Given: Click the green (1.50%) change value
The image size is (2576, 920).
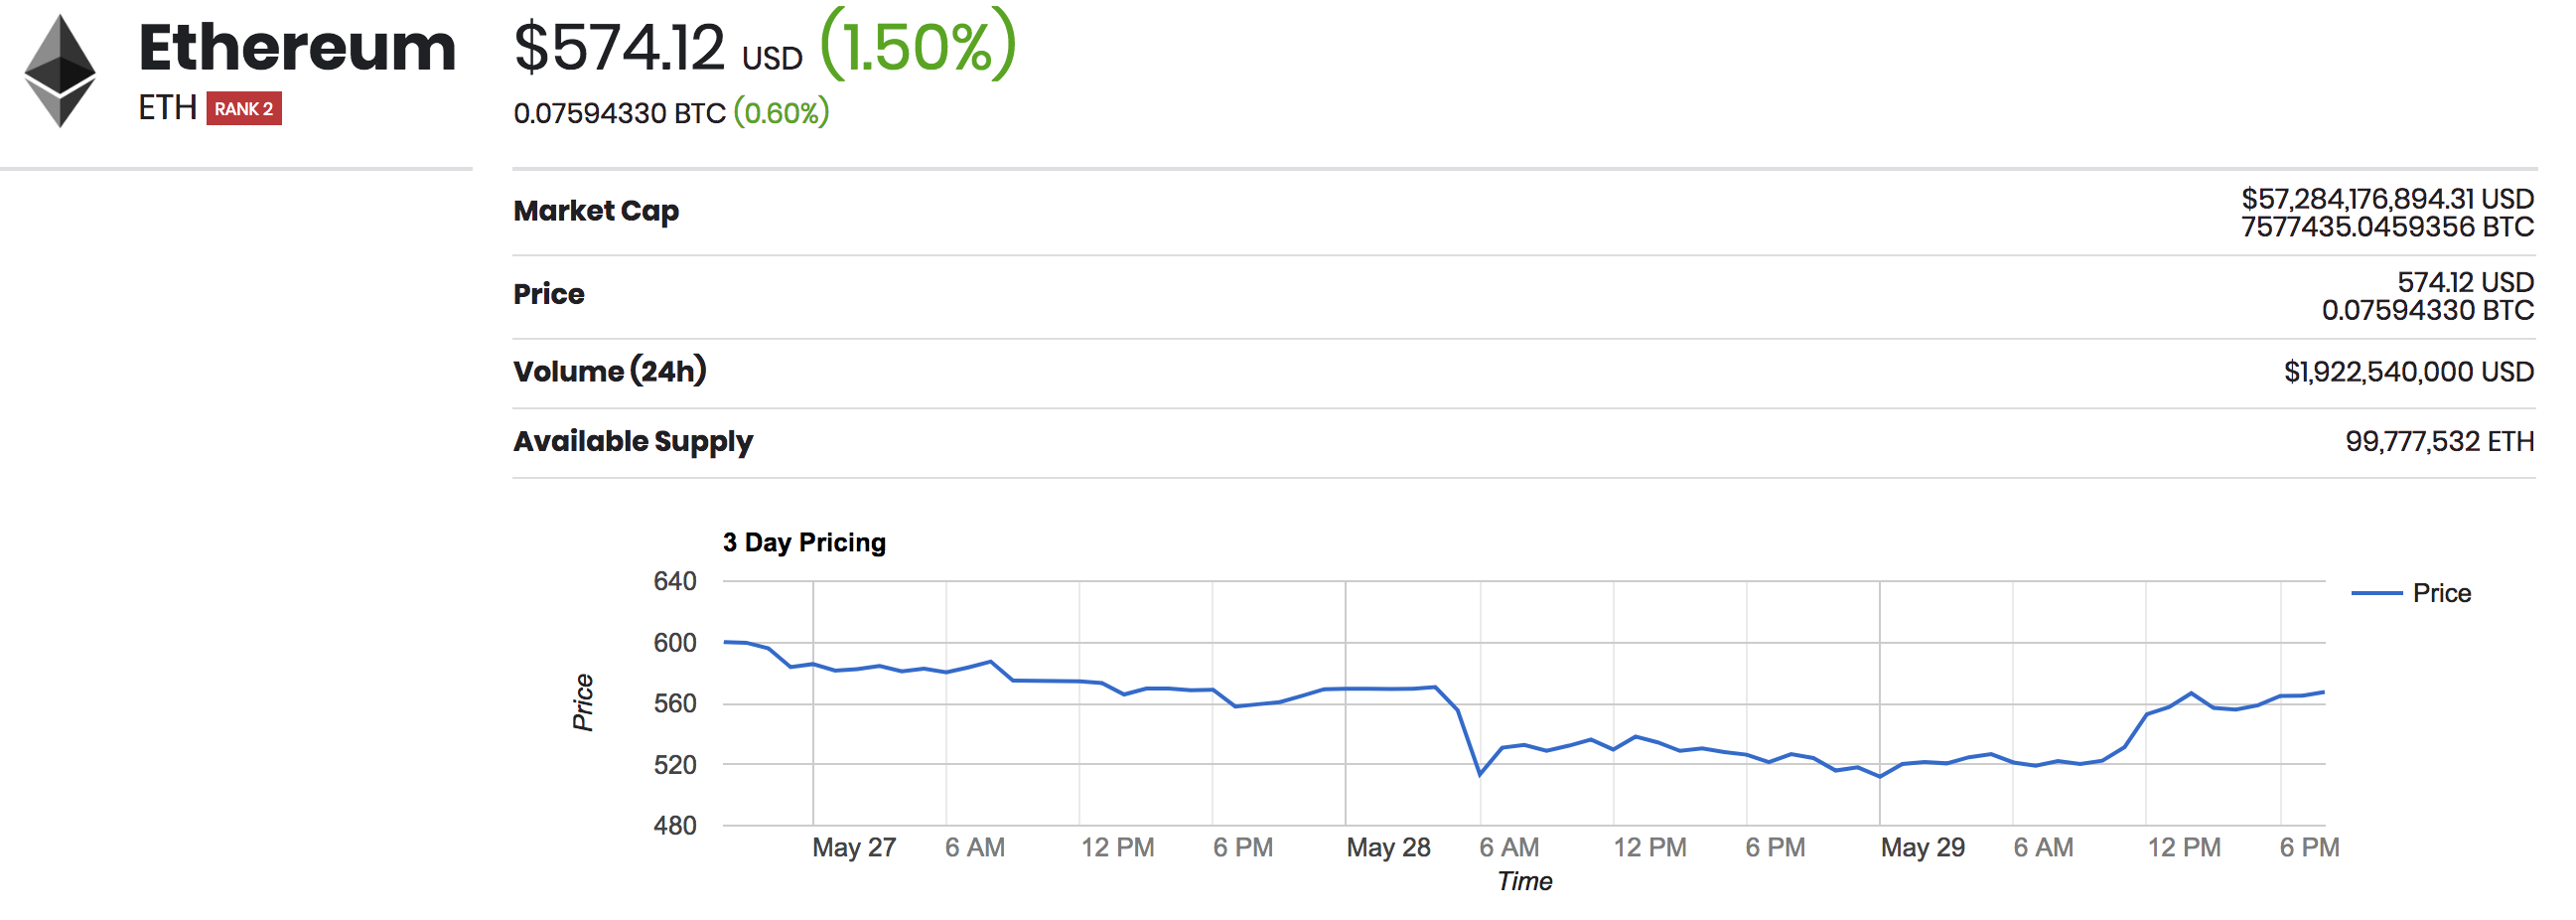Looking at the screenshot, I should [x=918, y=46].
